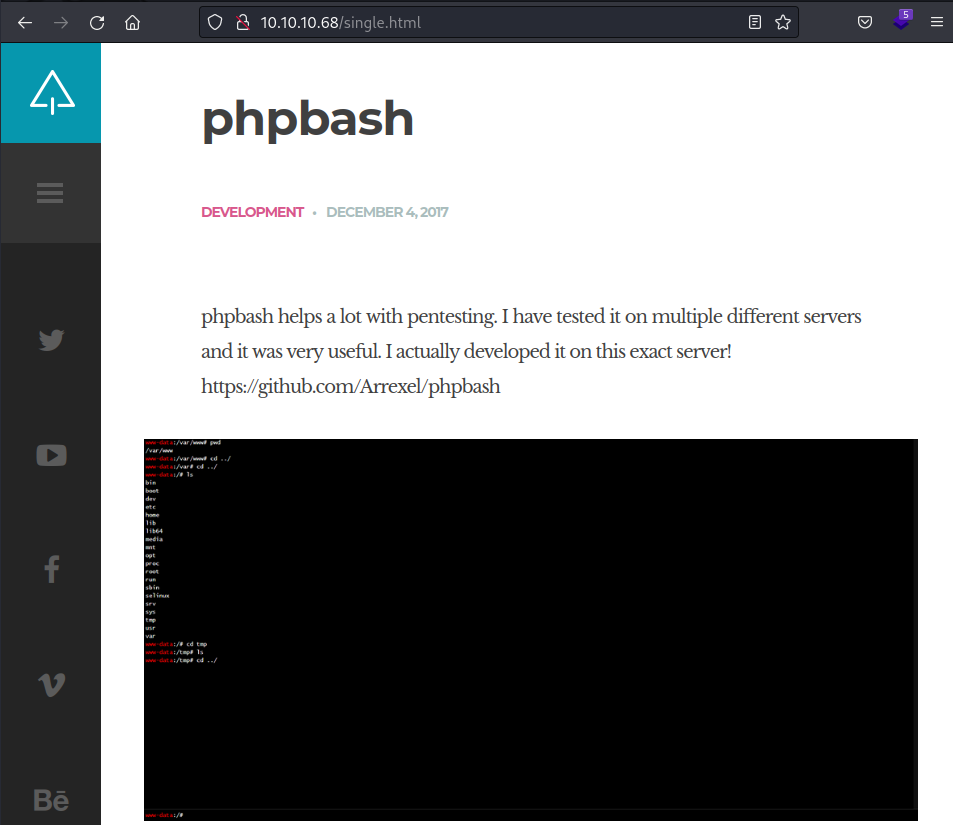Focus the address bar with 10.10.10.68/single.html

click(x=498, y=22)
